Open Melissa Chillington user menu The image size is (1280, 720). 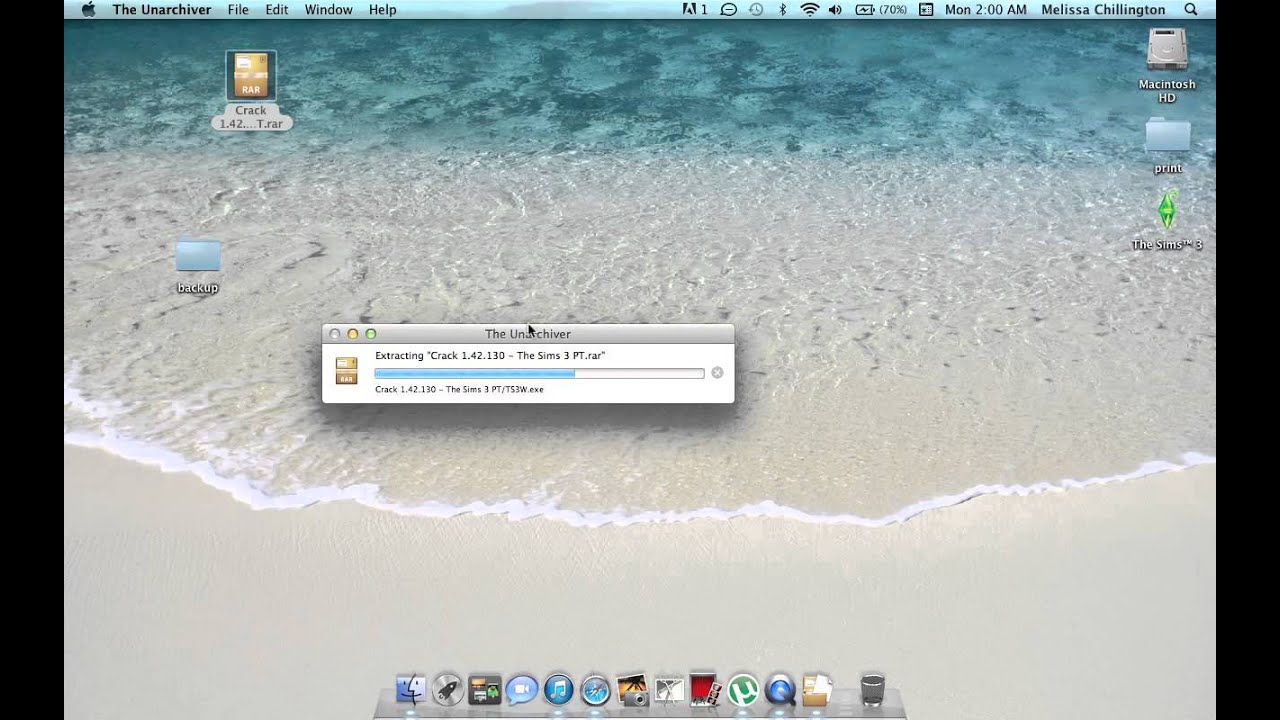[1103, 9]
